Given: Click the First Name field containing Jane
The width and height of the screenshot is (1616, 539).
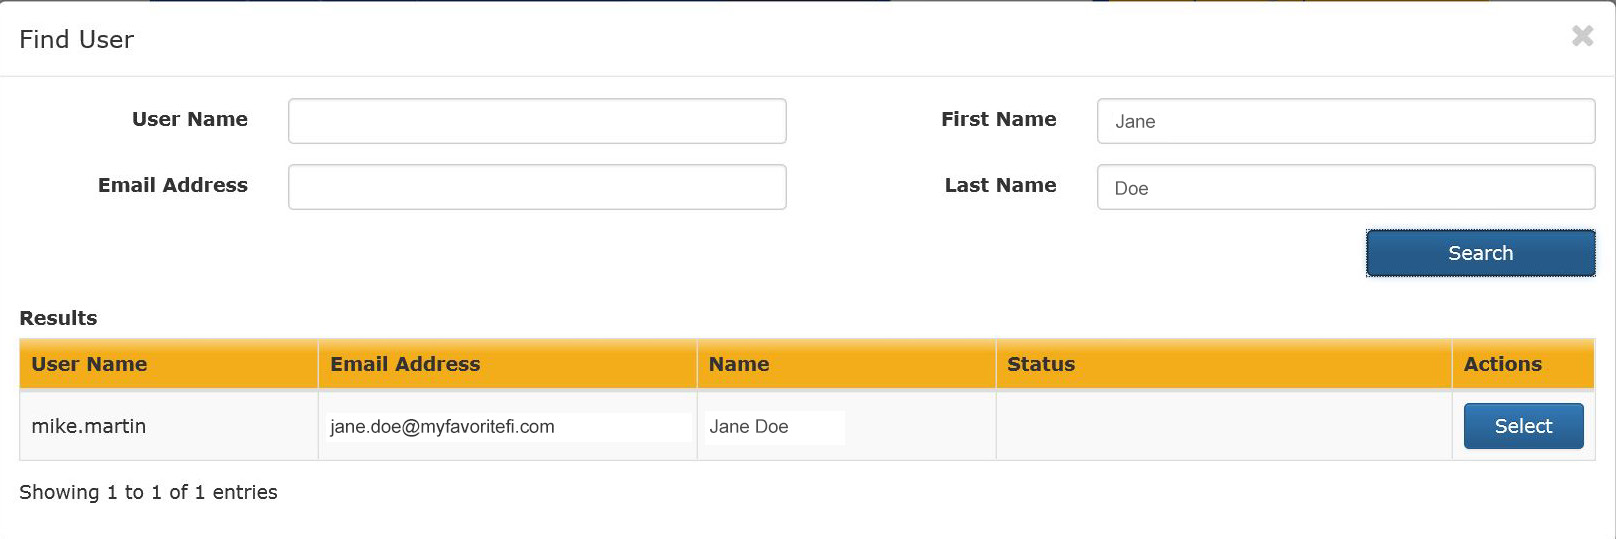Looking at the screenshot, I should click(x=1346, y=121).
